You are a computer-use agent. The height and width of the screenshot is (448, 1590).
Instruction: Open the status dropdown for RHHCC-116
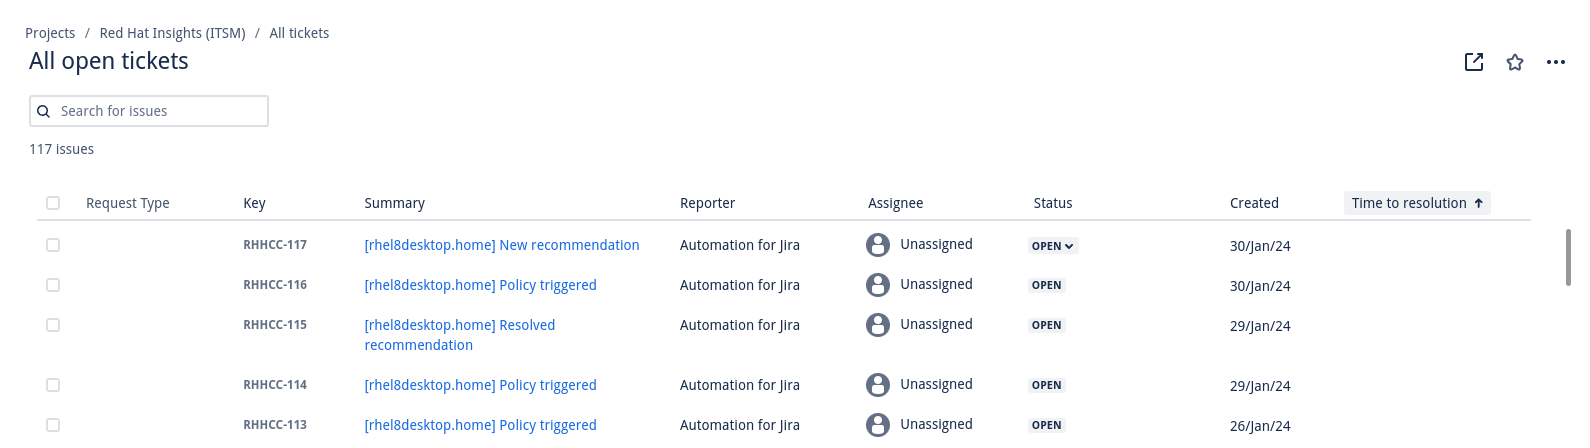pos(1047,285)
